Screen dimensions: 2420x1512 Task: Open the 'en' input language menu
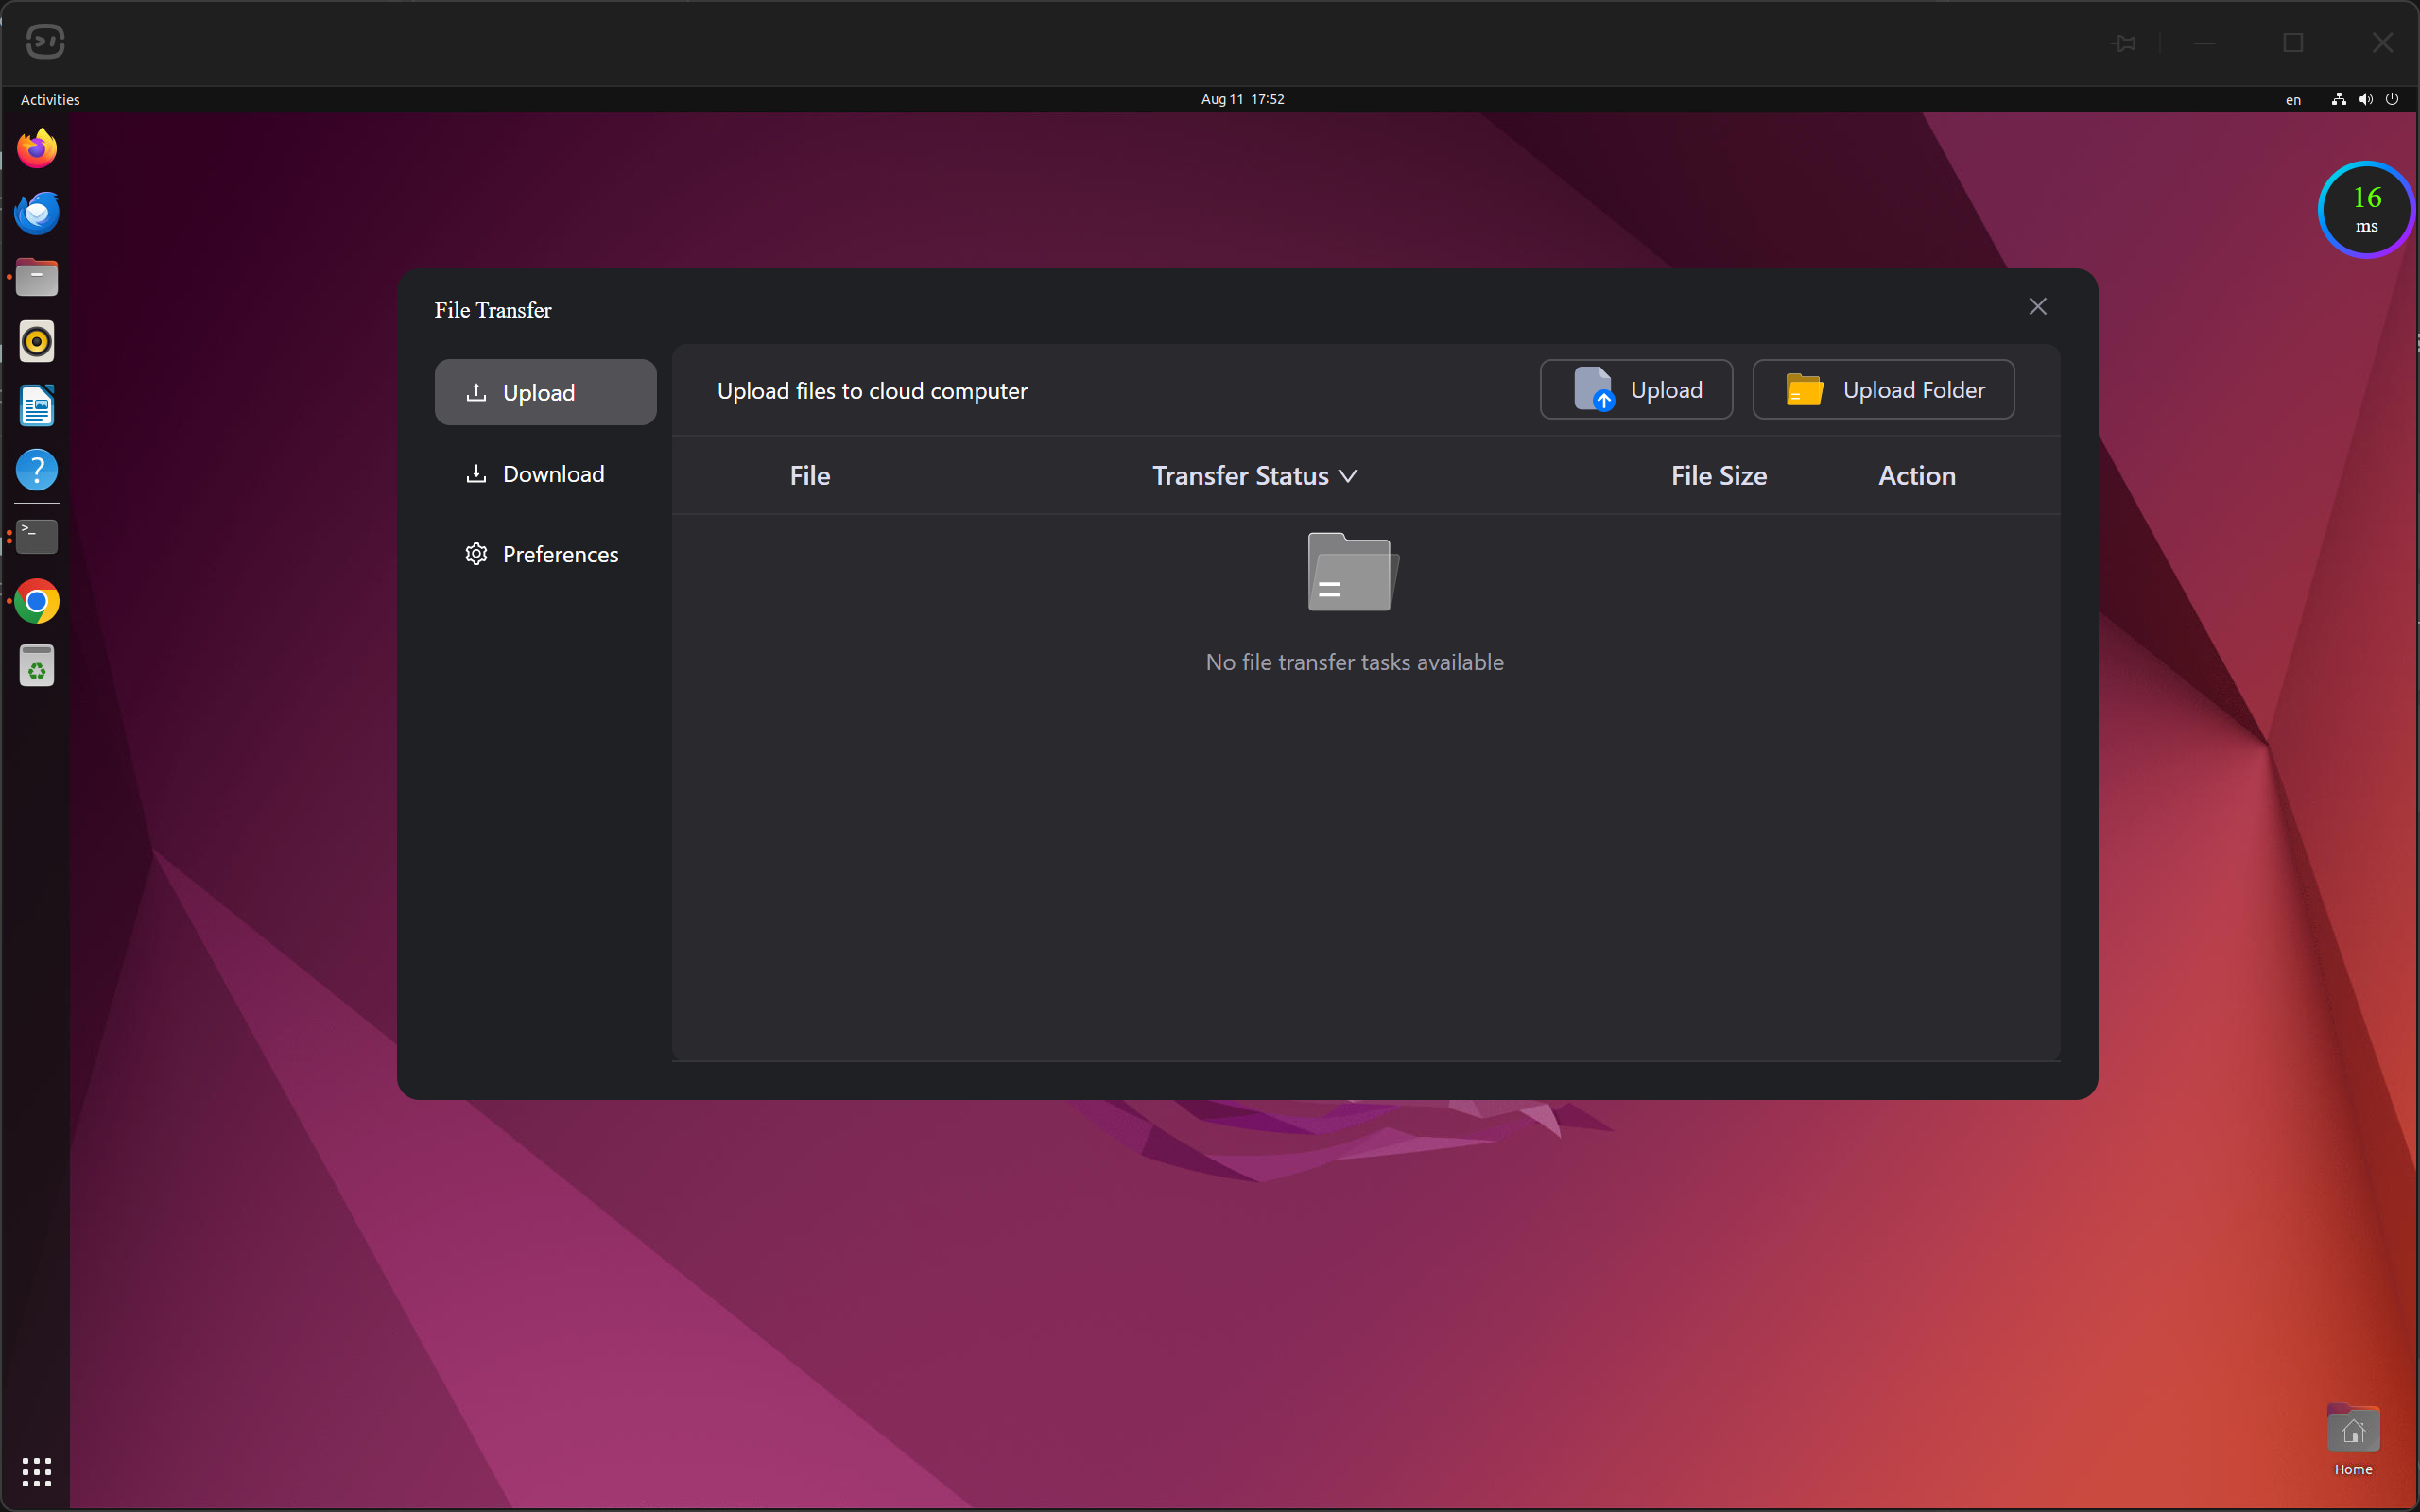2293,100
